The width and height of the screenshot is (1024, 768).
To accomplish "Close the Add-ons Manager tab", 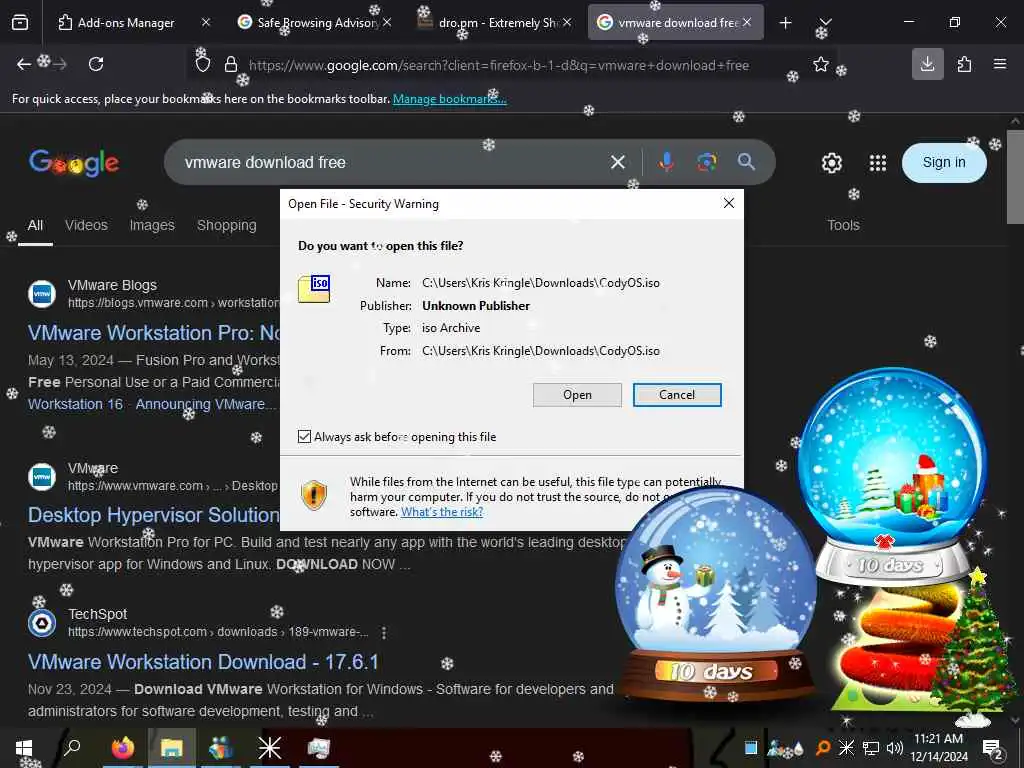I will [206, 22].
